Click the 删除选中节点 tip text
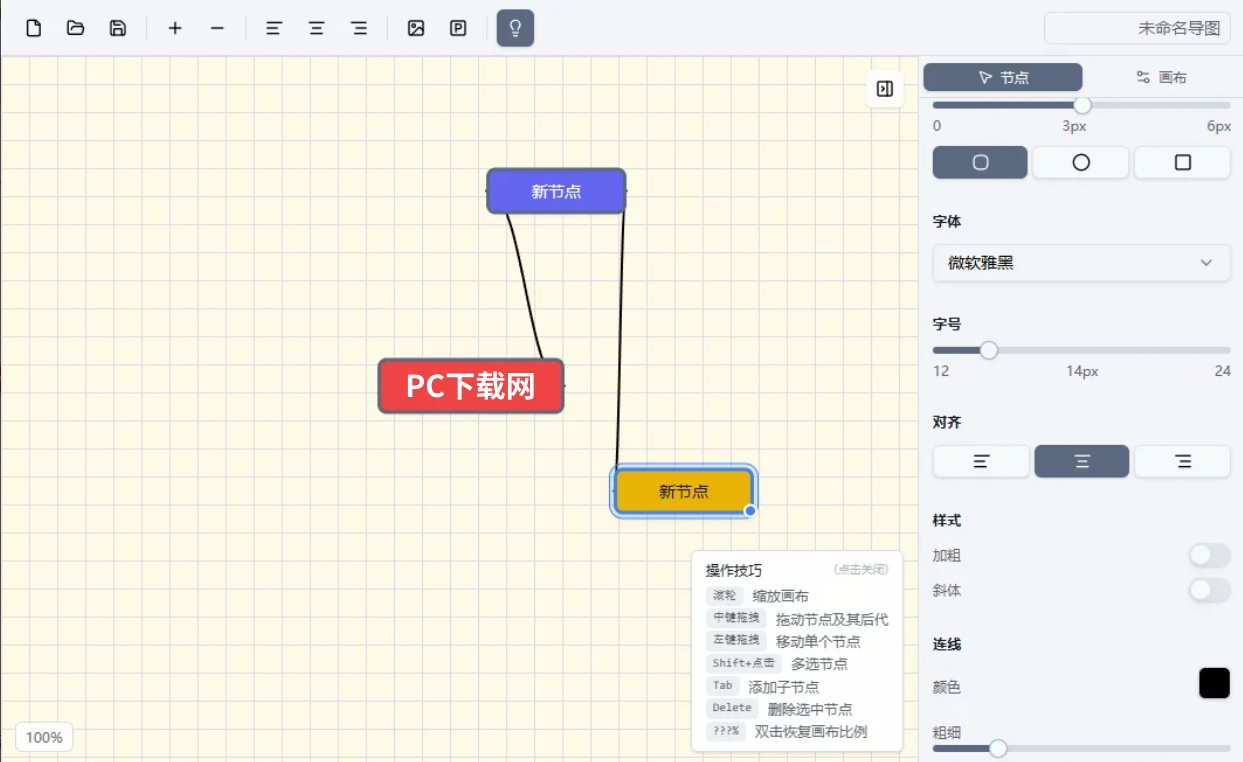 click(810, 709)
